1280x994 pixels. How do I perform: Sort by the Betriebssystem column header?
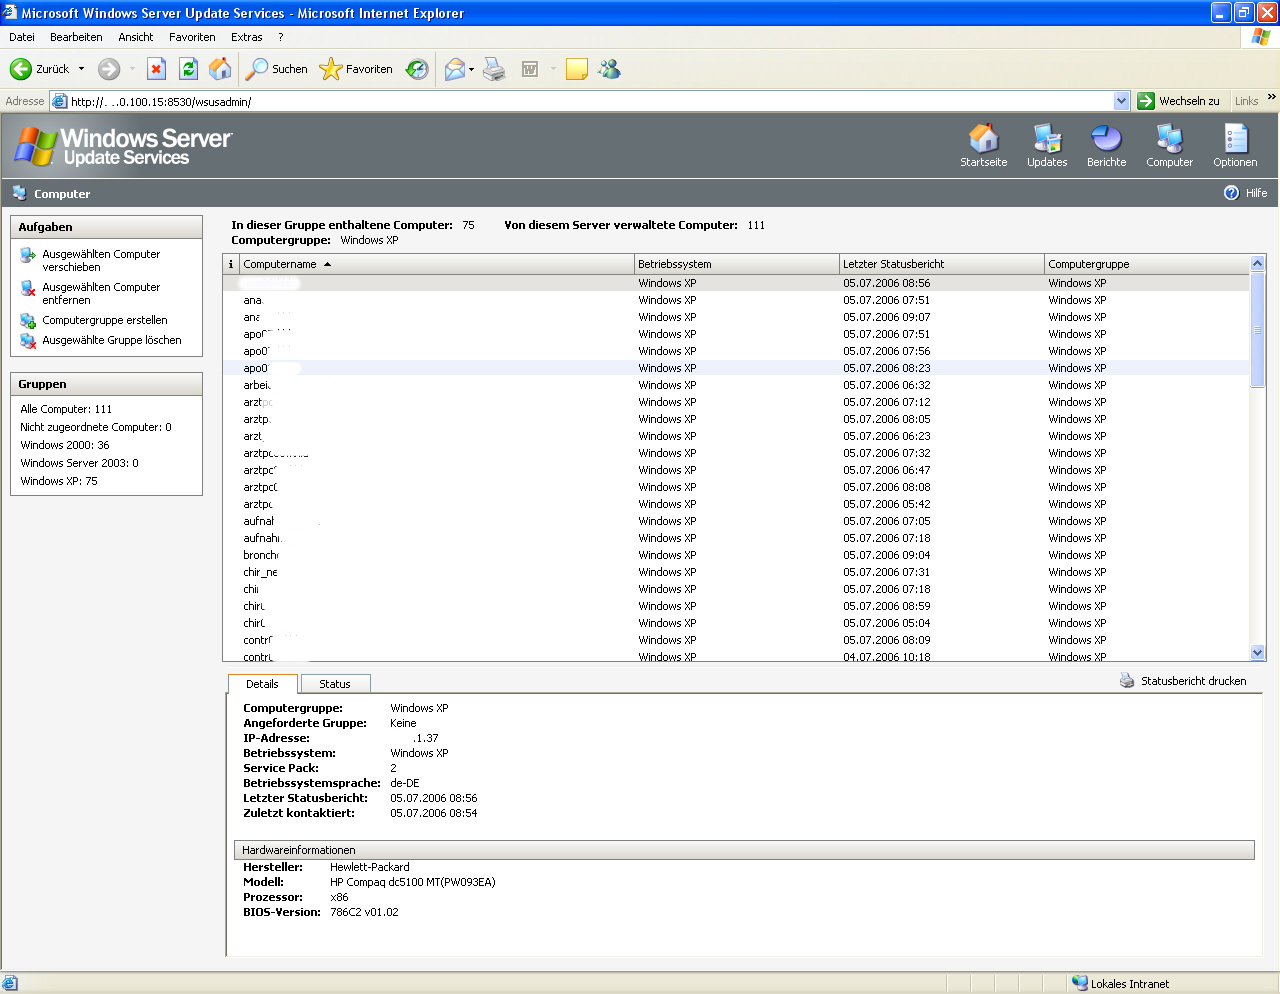737,264
